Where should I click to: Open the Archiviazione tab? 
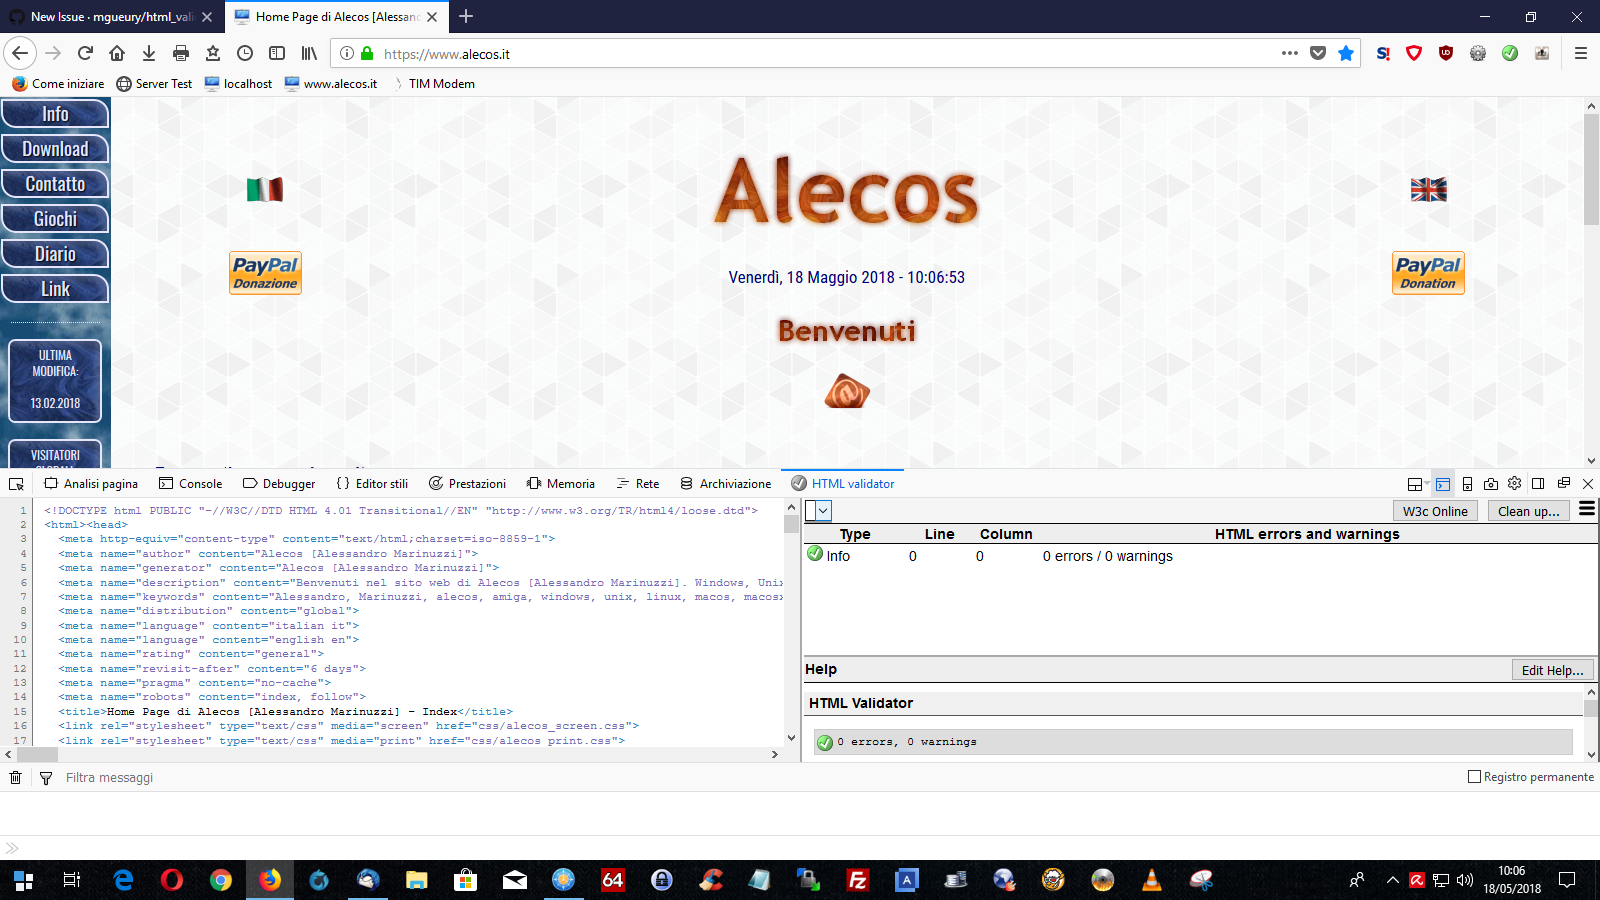726,484
